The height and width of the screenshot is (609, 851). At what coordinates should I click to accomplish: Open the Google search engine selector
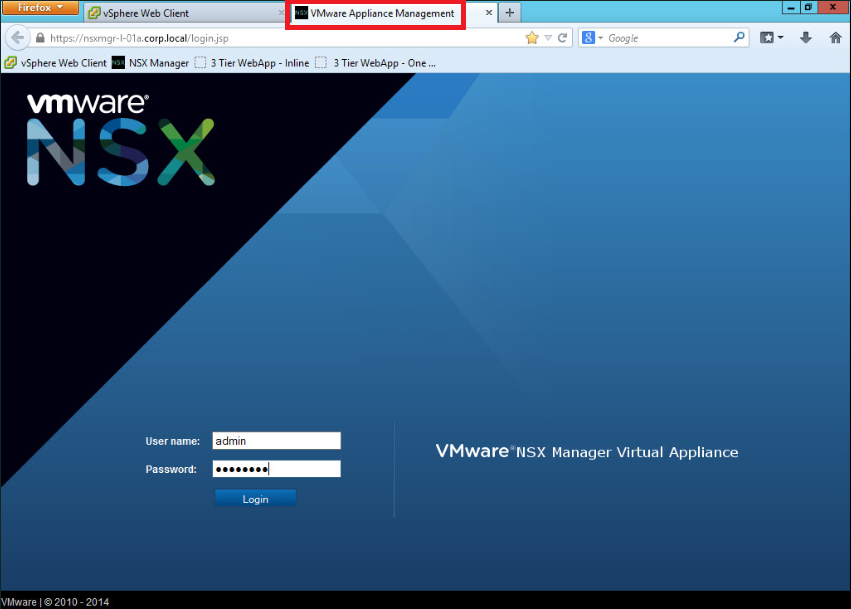(592, 38)
